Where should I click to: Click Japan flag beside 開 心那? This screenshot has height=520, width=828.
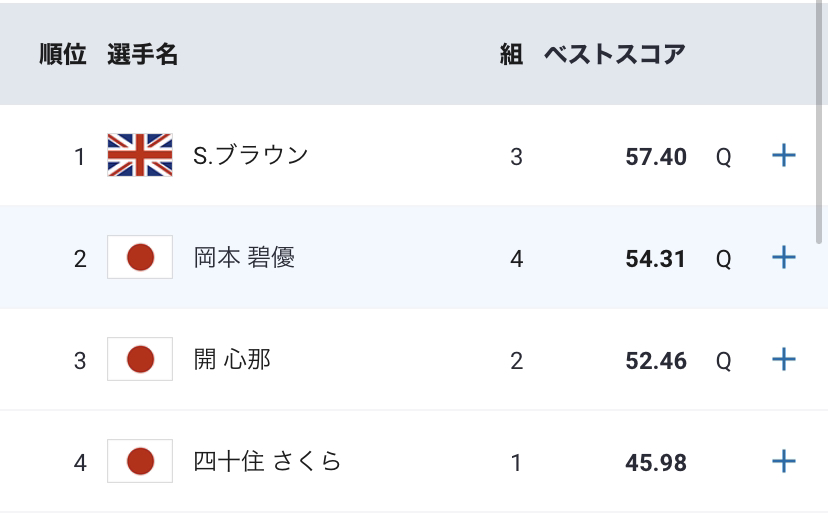point(140,359)
